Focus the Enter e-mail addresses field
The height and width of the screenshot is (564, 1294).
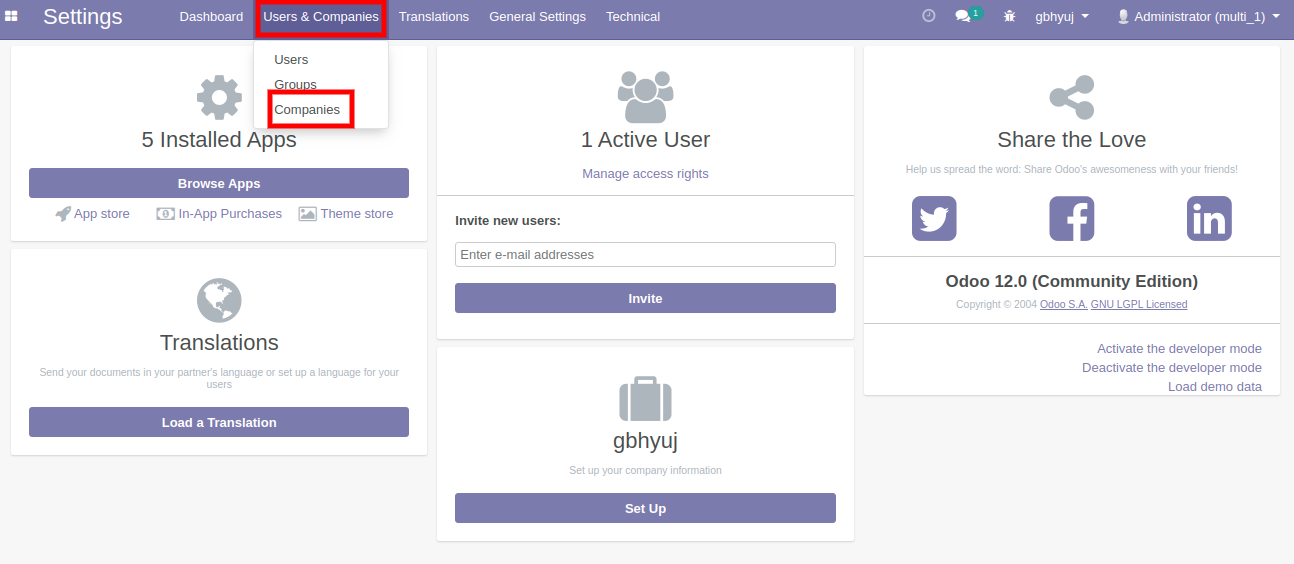(645, 255)
